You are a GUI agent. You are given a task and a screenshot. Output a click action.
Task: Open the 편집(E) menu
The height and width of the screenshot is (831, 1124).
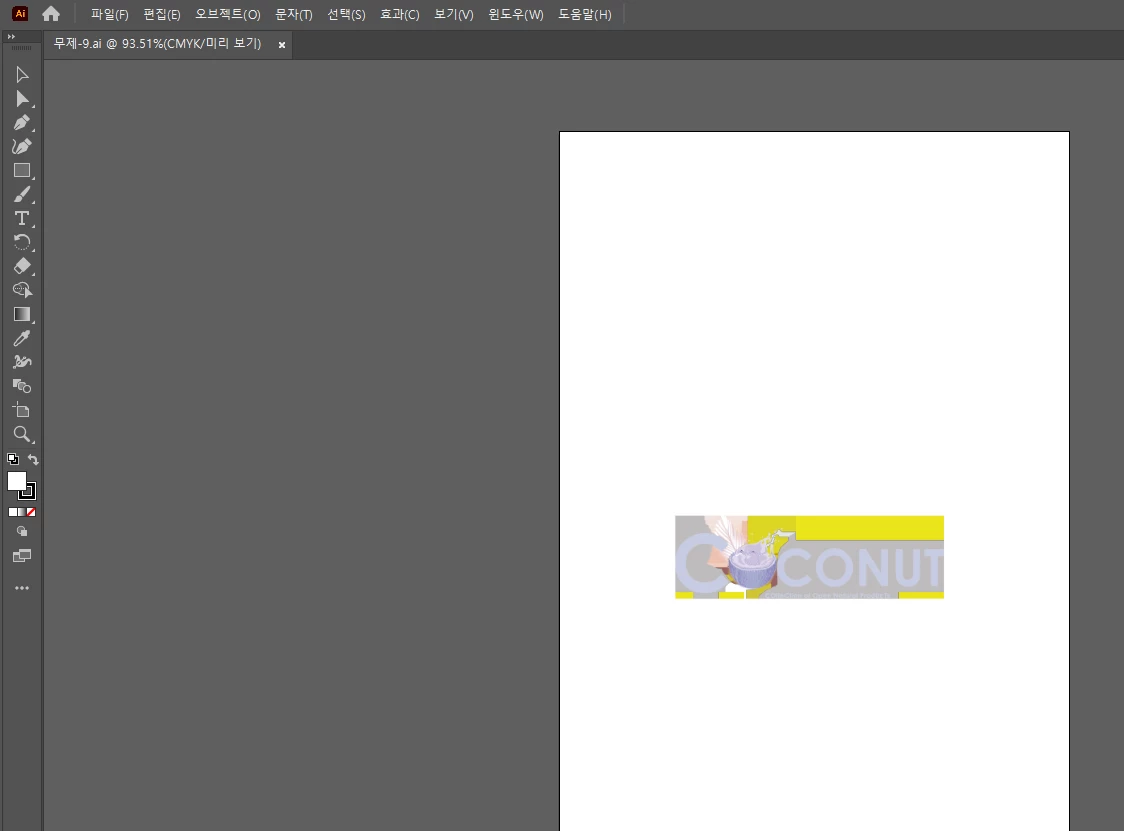tap(162, 14)
